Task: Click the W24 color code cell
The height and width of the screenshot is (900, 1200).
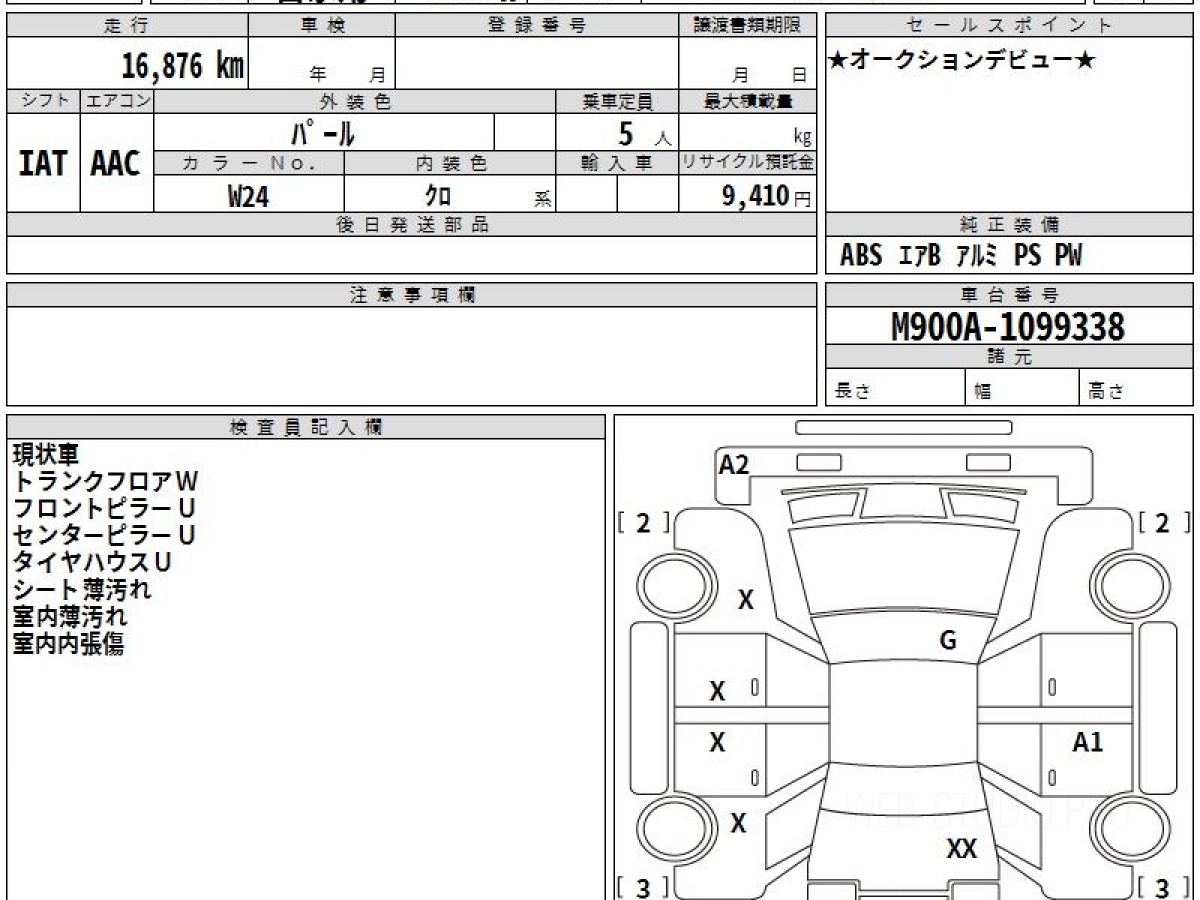Action: (x=248, y=197)
